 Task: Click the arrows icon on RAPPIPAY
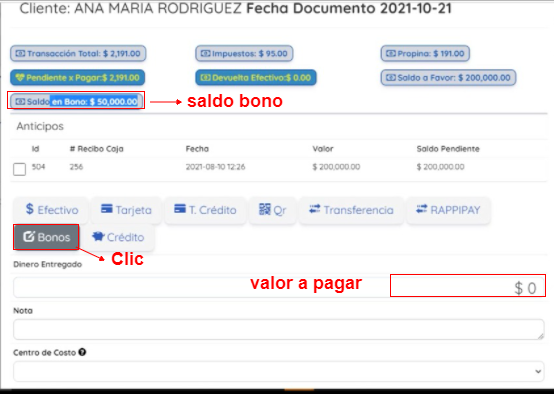[x=422, y=209]
